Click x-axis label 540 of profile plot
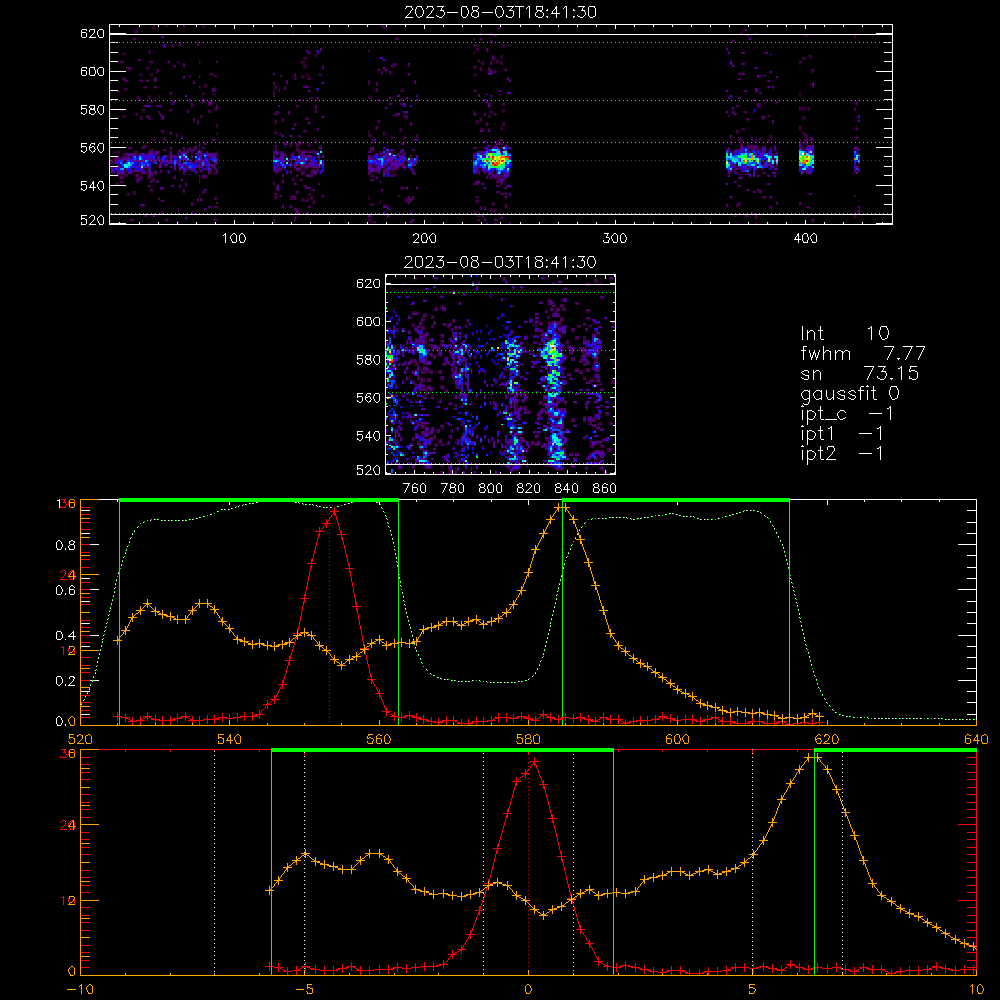Viewport: 1000px width, 1000px height. coord(230,739)
